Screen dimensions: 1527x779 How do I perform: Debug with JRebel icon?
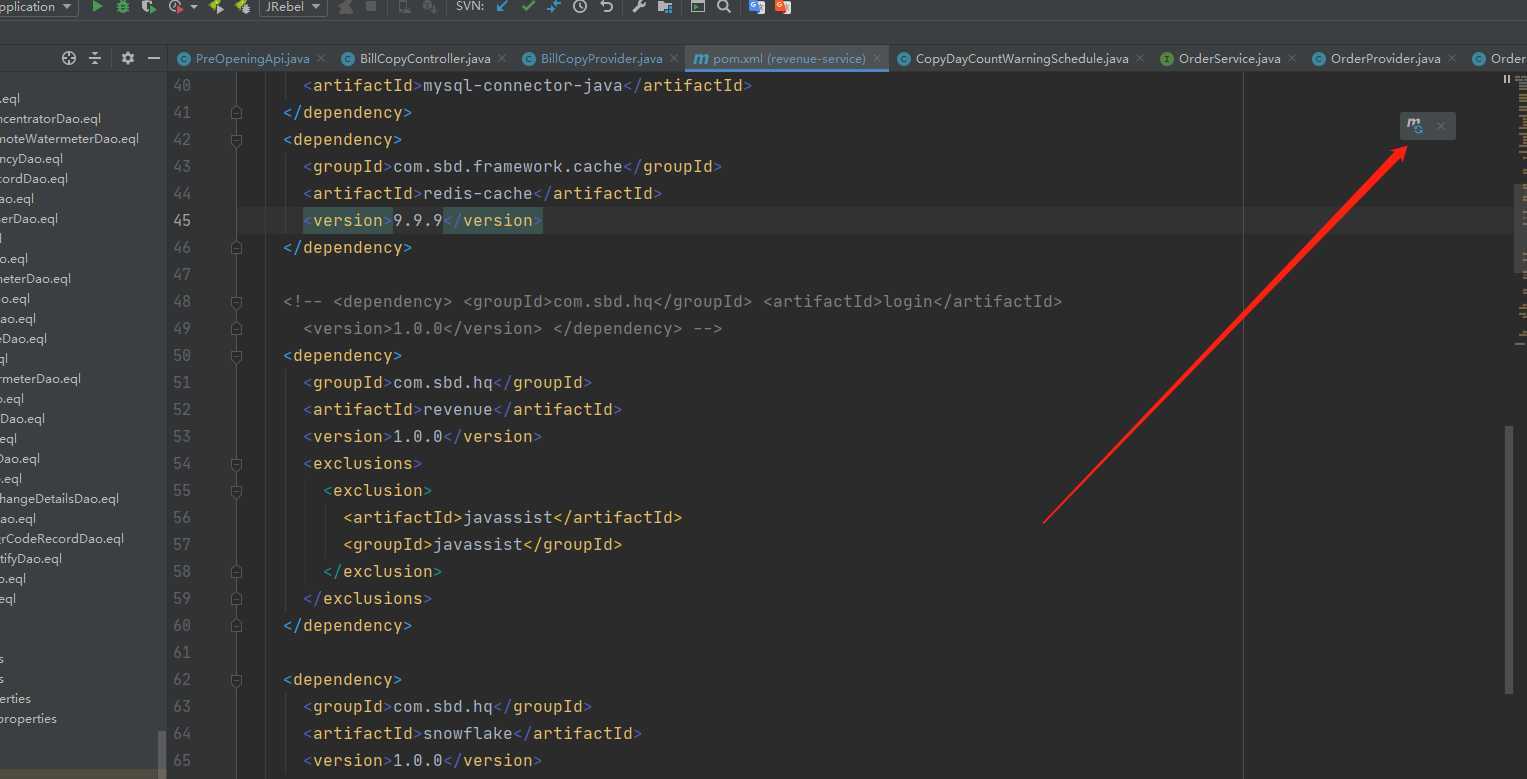(242, 7)
